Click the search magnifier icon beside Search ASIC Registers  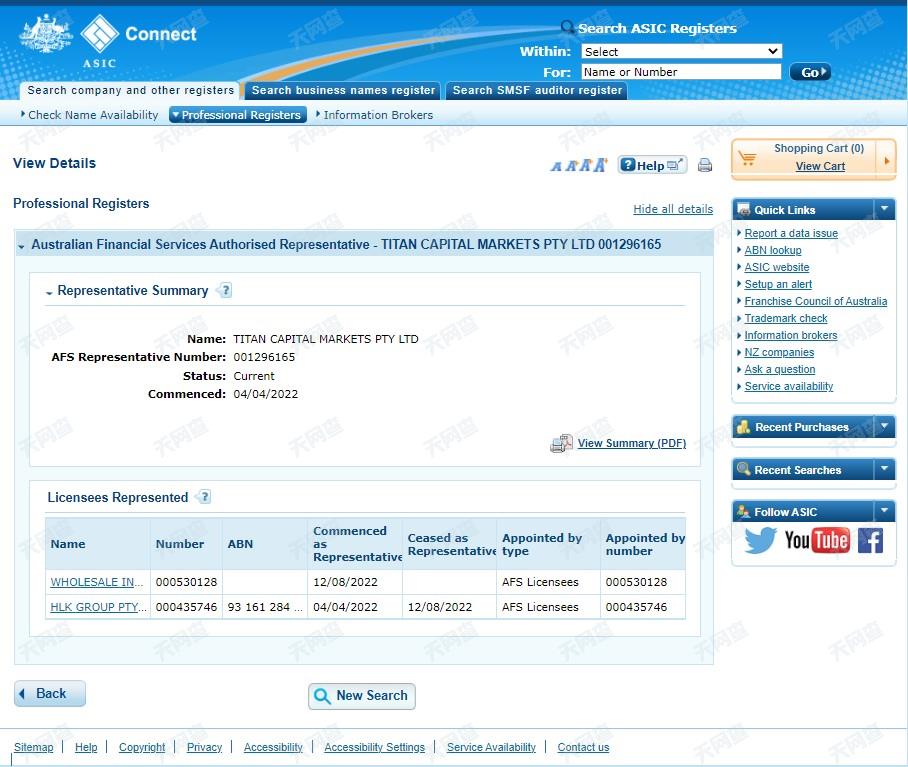(x=568, y=27)
